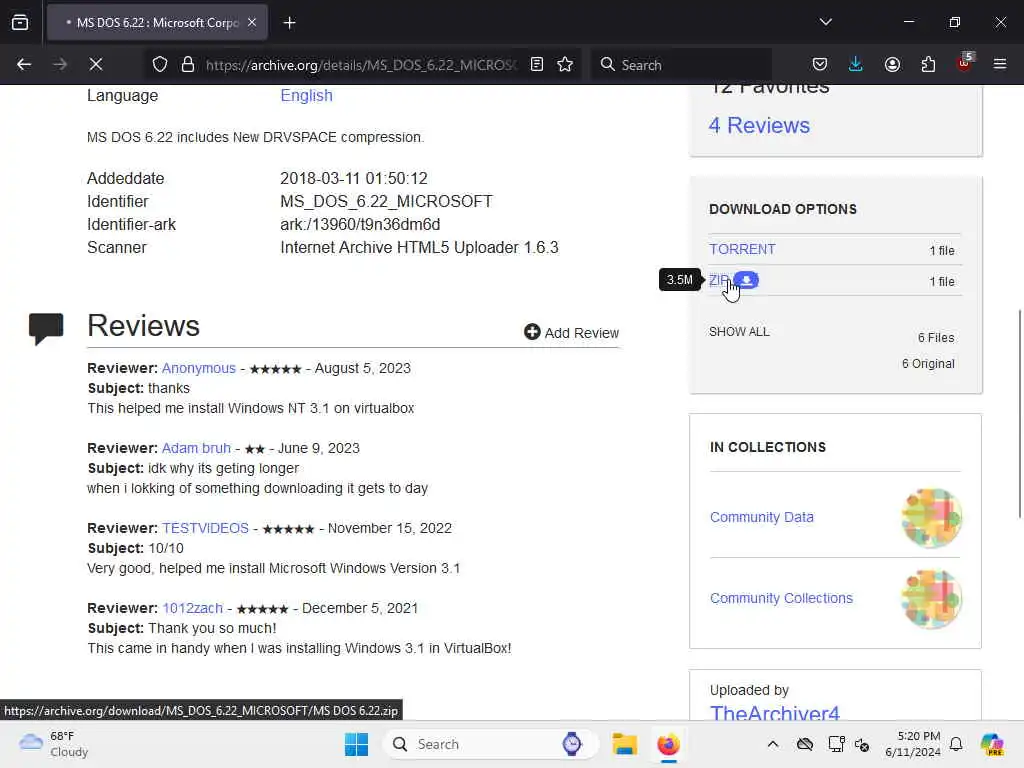Focus the Firefox Search box
The height and width of the screenshot is (768, 1024).
tap(681, 65)
